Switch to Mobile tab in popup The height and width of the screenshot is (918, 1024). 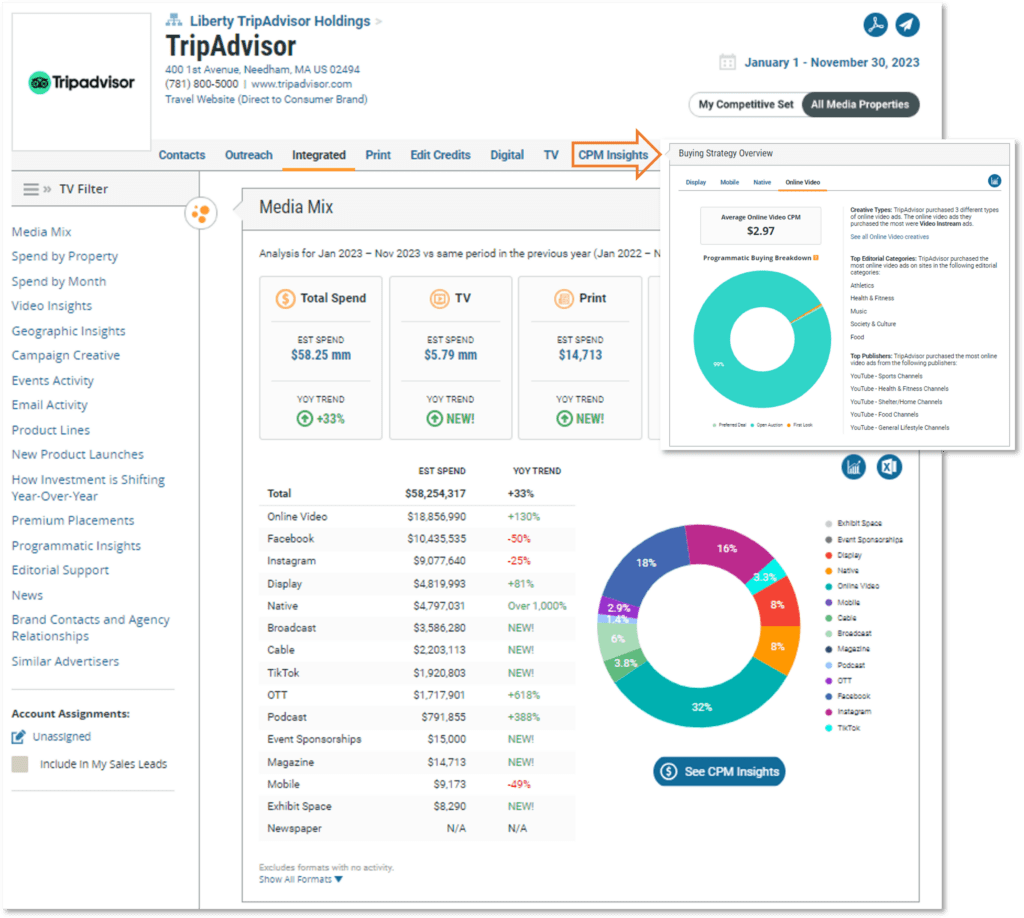(x=729, y=182)
